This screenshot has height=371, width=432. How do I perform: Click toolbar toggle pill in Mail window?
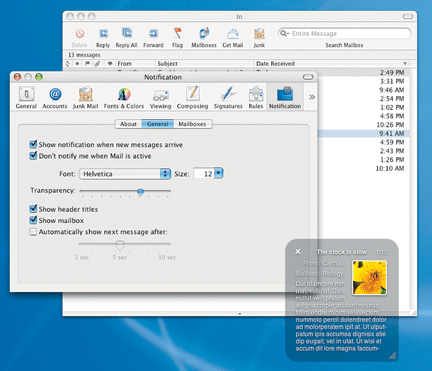pos(408,16)
